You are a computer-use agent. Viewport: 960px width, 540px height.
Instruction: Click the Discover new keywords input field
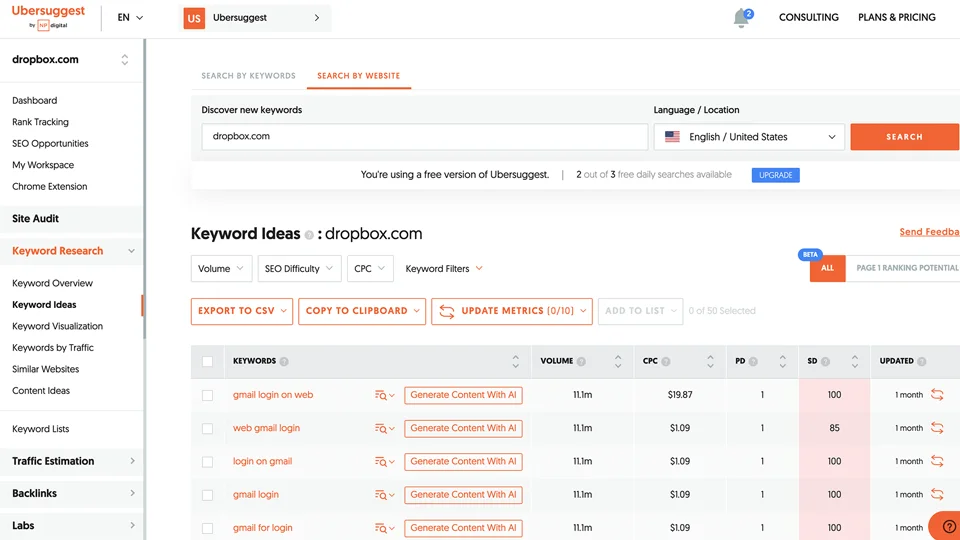pyautogui.click(x=424, y=137)
